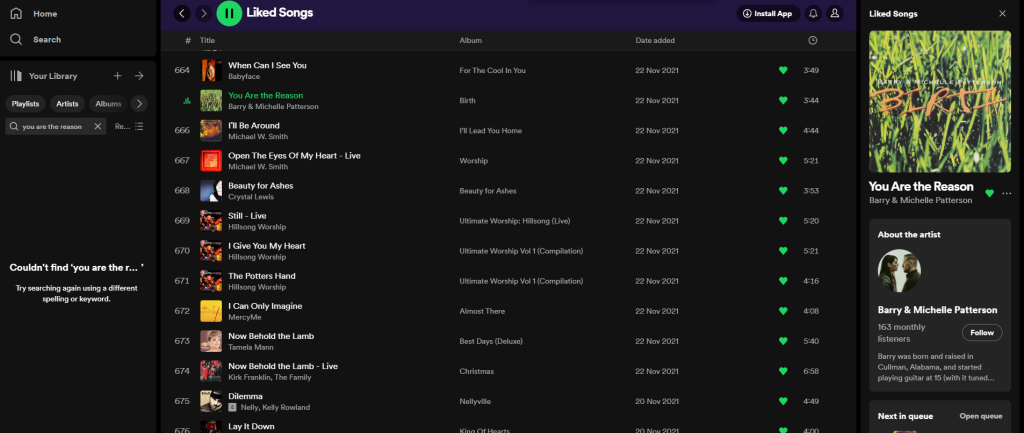Open more options for You Are the Reason
1024x433 pixels.
[1006, 193]
